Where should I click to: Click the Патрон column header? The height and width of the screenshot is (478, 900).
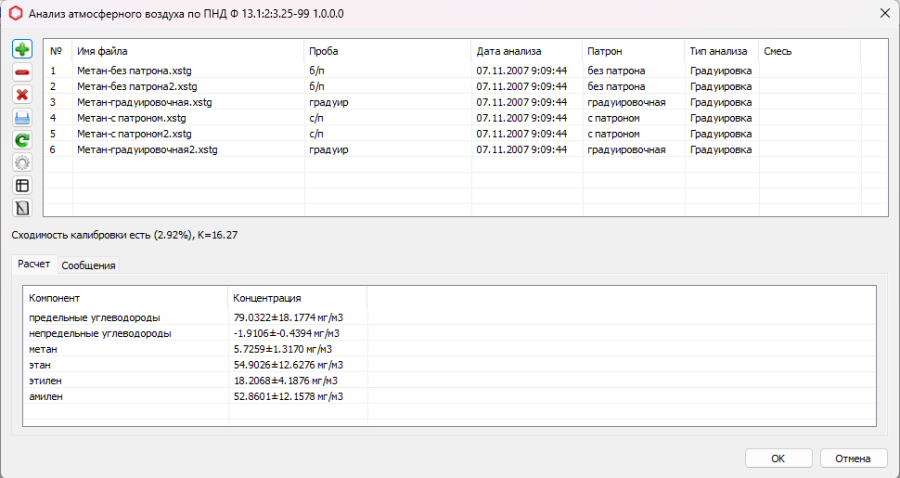(x=634, y=51)
